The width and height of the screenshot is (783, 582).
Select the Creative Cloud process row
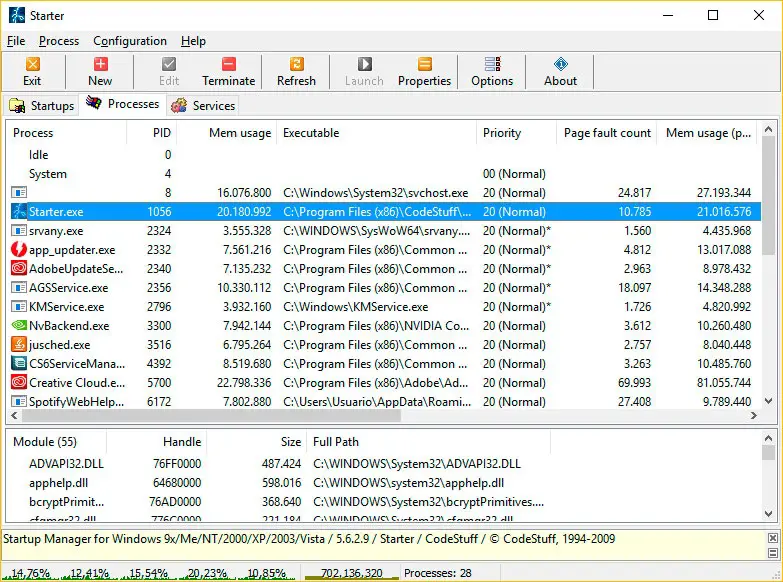[x=76, y=382]
